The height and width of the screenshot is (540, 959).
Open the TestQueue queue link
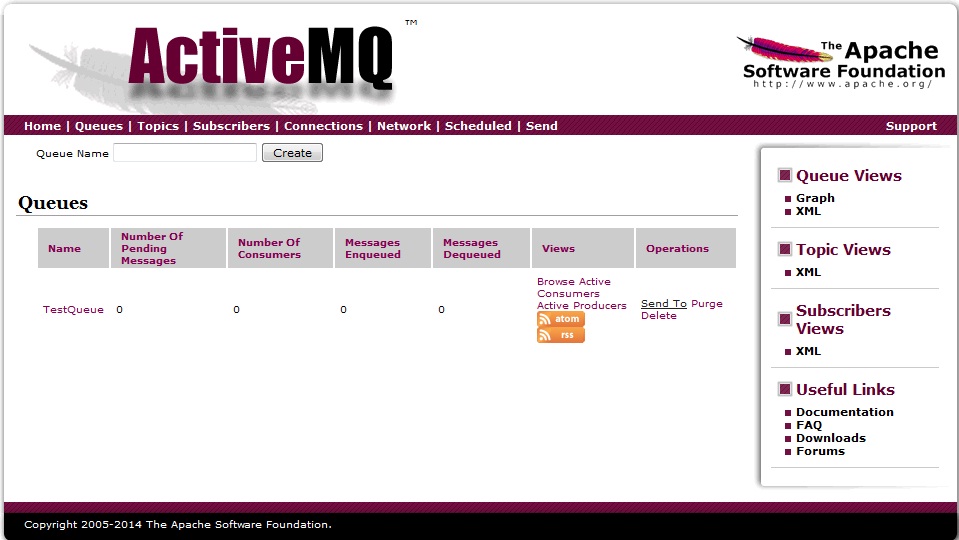click(x=73, y=309)
